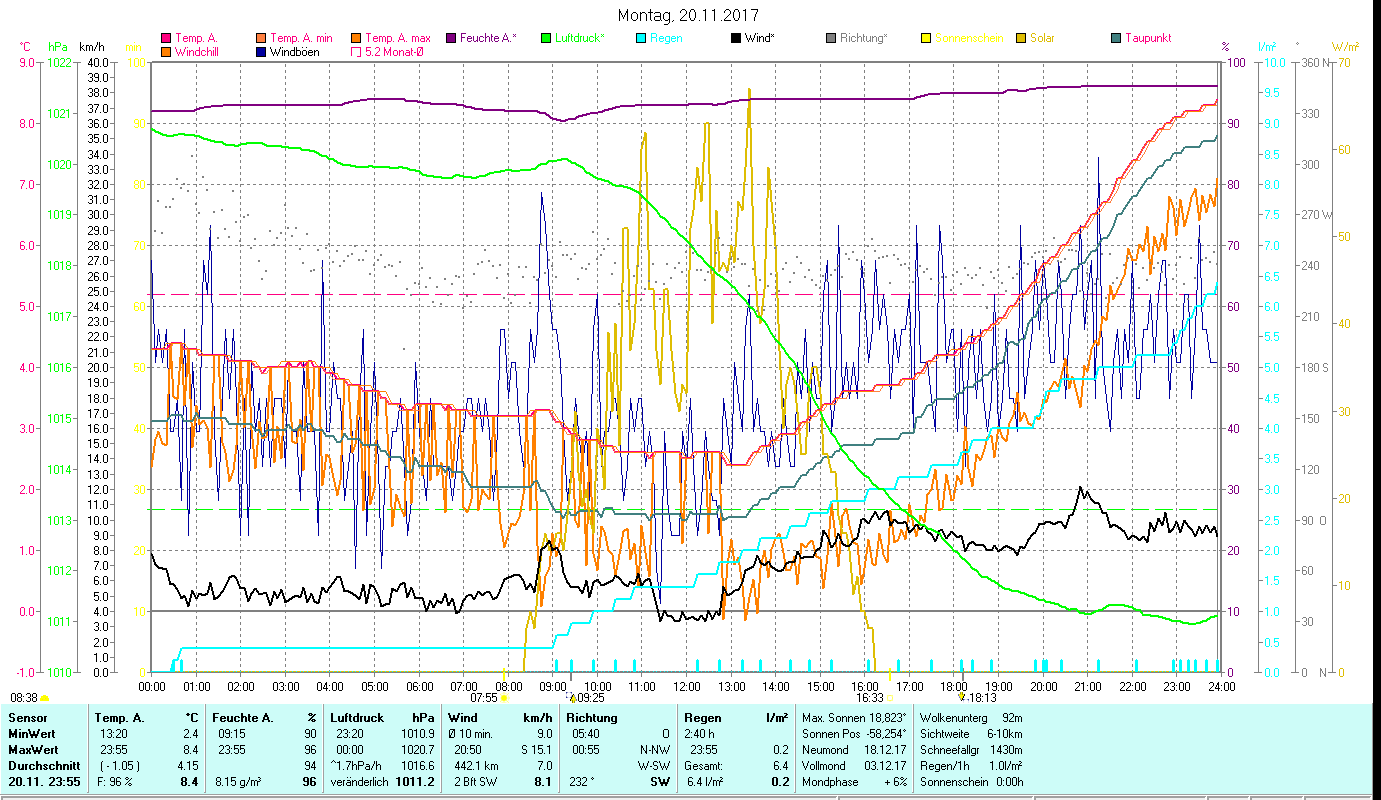This screenshot has width=1381, height=800.
Task: Click the Solar legend square
Action: [1021, 38]
